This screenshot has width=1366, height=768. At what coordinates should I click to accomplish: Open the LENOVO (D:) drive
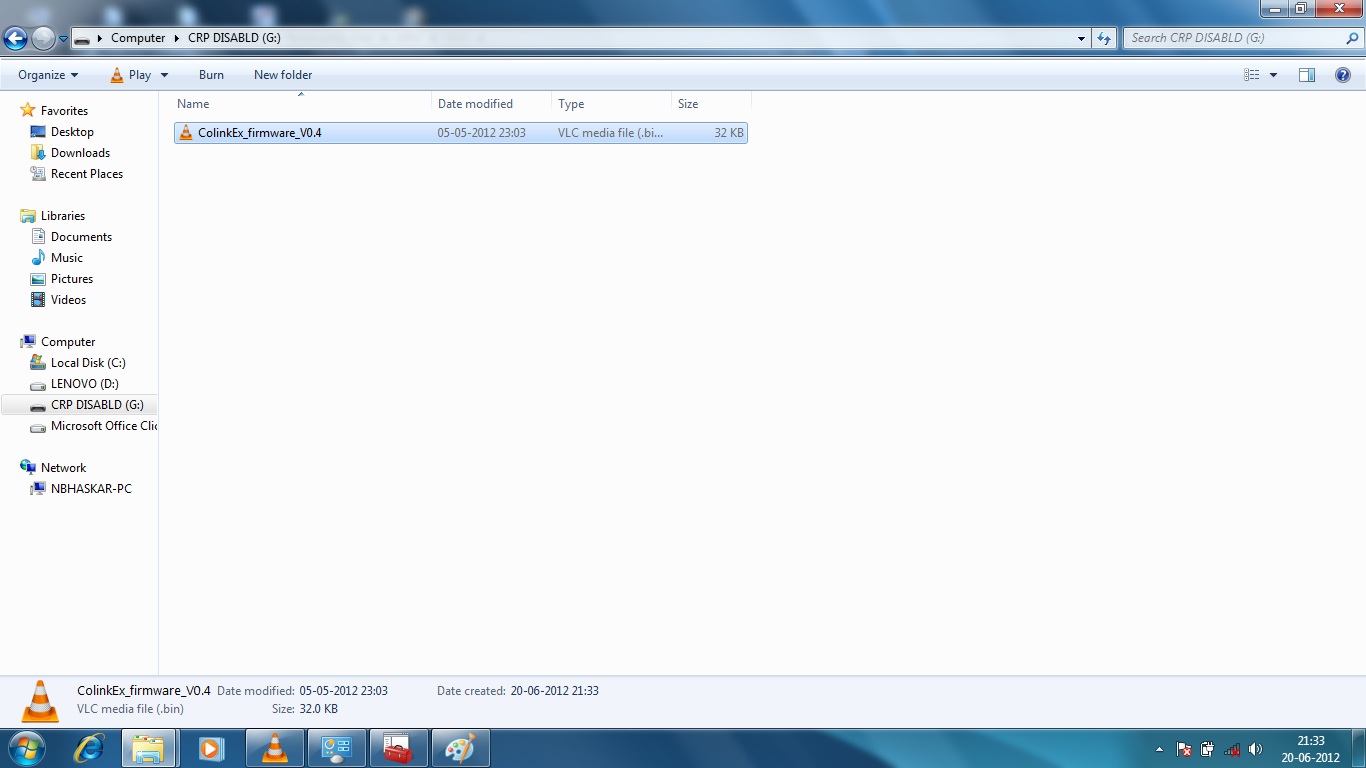click(85, 384)
